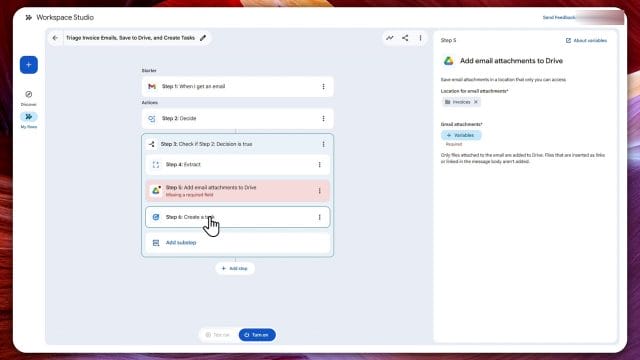The height and width of the screenshot is (360, 640).
Task: Add Variables for email attachments
Action: point(461,135)
